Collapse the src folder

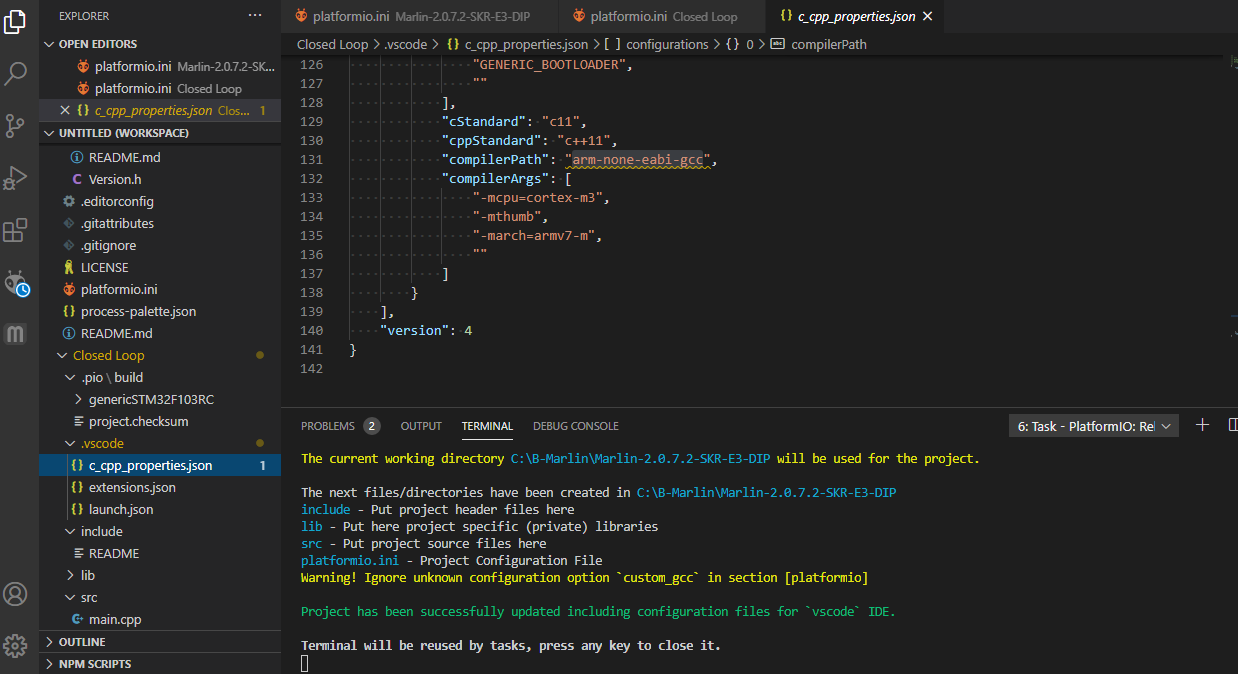[160, 597]
